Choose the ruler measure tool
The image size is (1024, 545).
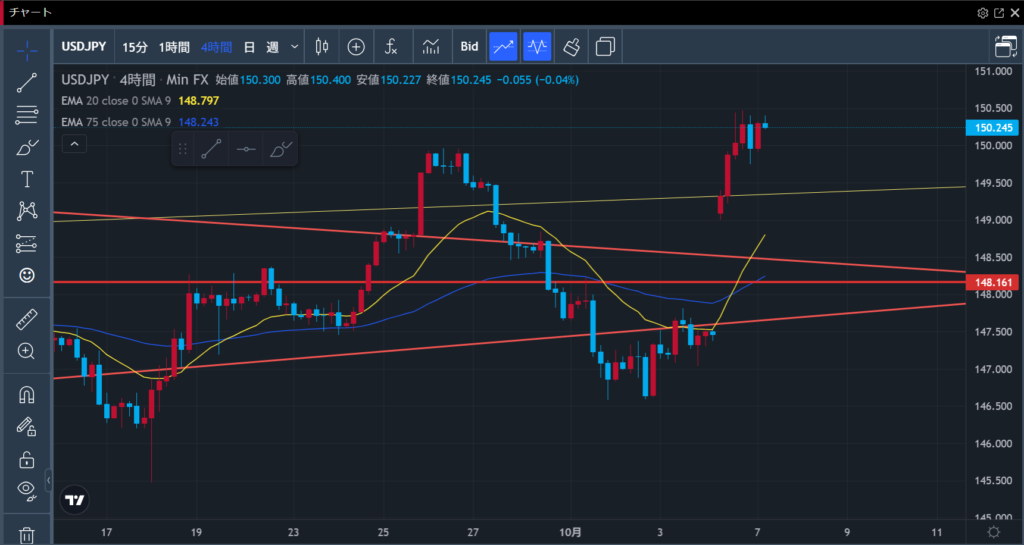27,320
